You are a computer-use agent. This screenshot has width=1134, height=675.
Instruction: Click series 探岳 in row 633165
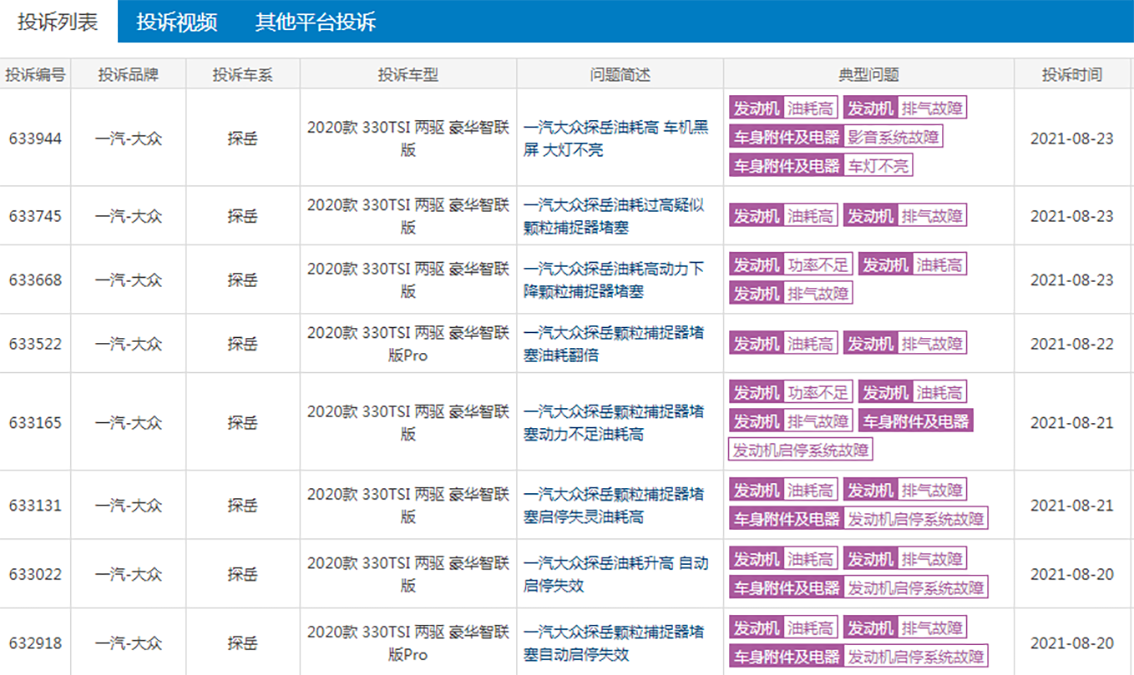243,423
